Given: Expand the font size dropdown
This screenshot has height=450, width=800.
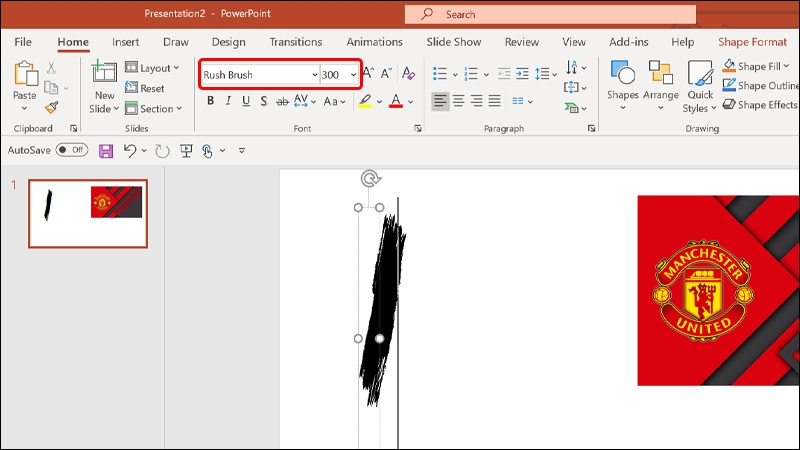Looking at the screenshot, I should coord(353,74).
